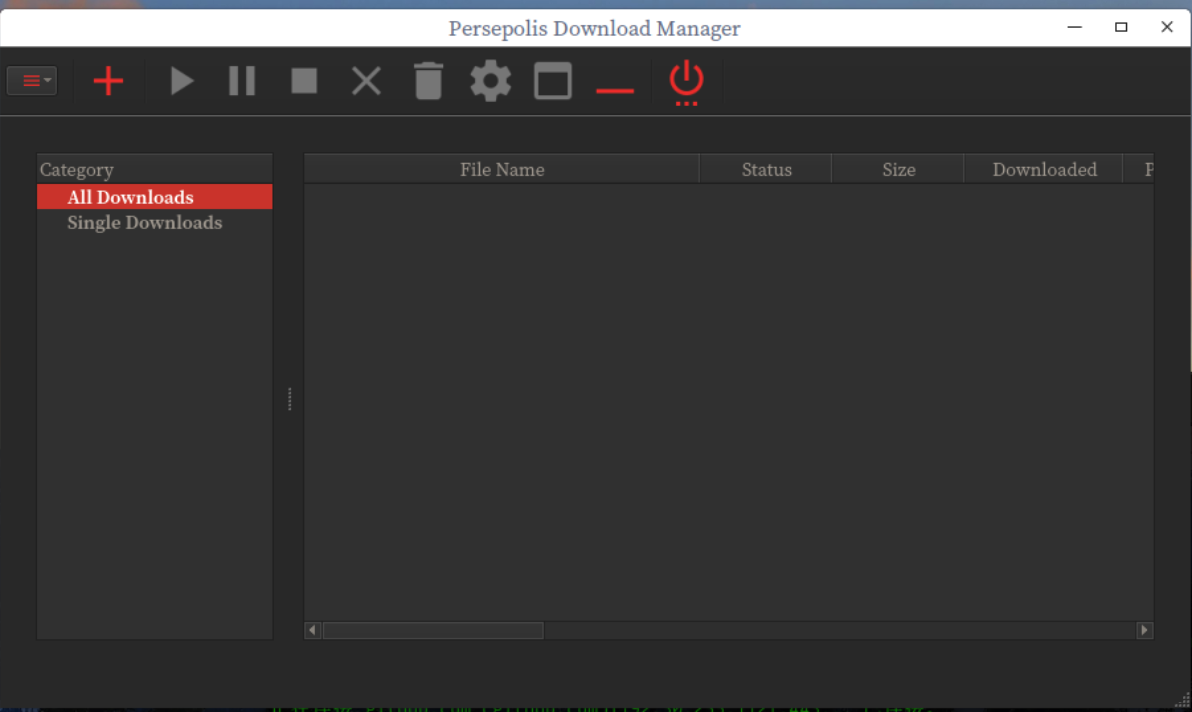
Task: Click the splitter handle between category and table
Action: pos(290,399)
